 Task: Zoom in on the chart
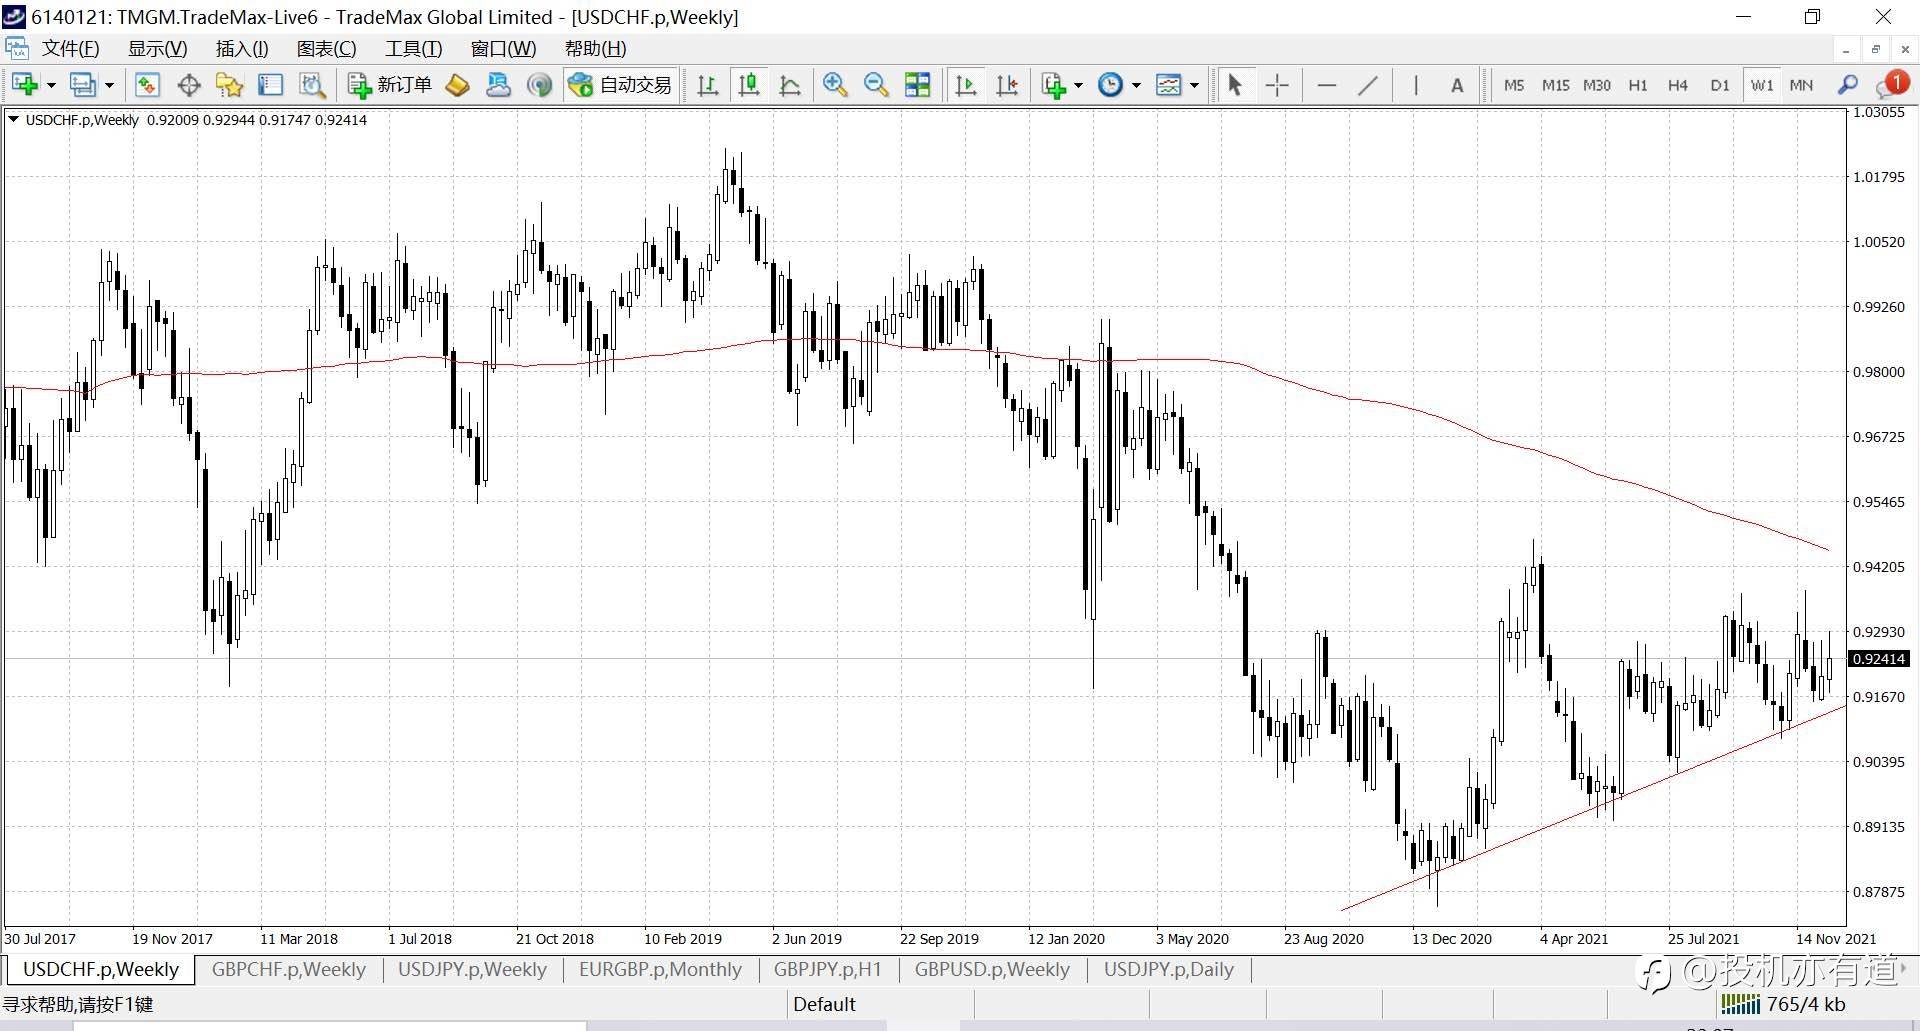(x=834, y=85)
